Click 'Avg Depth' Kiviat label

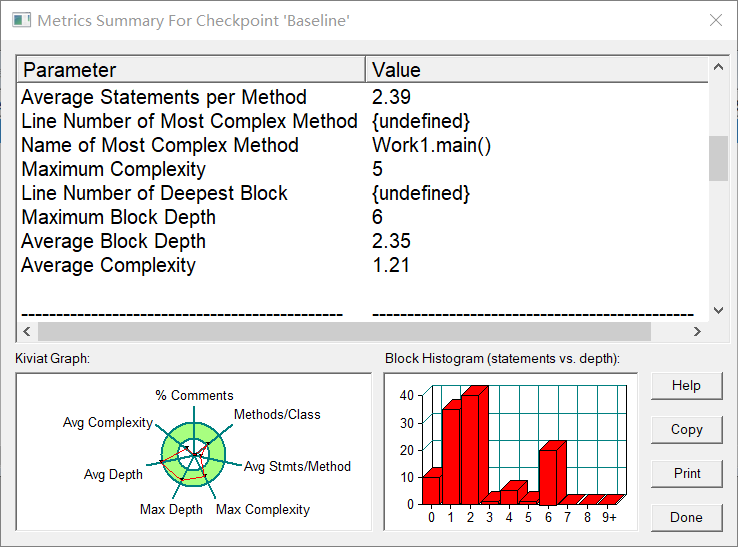(x=113, y=474)
